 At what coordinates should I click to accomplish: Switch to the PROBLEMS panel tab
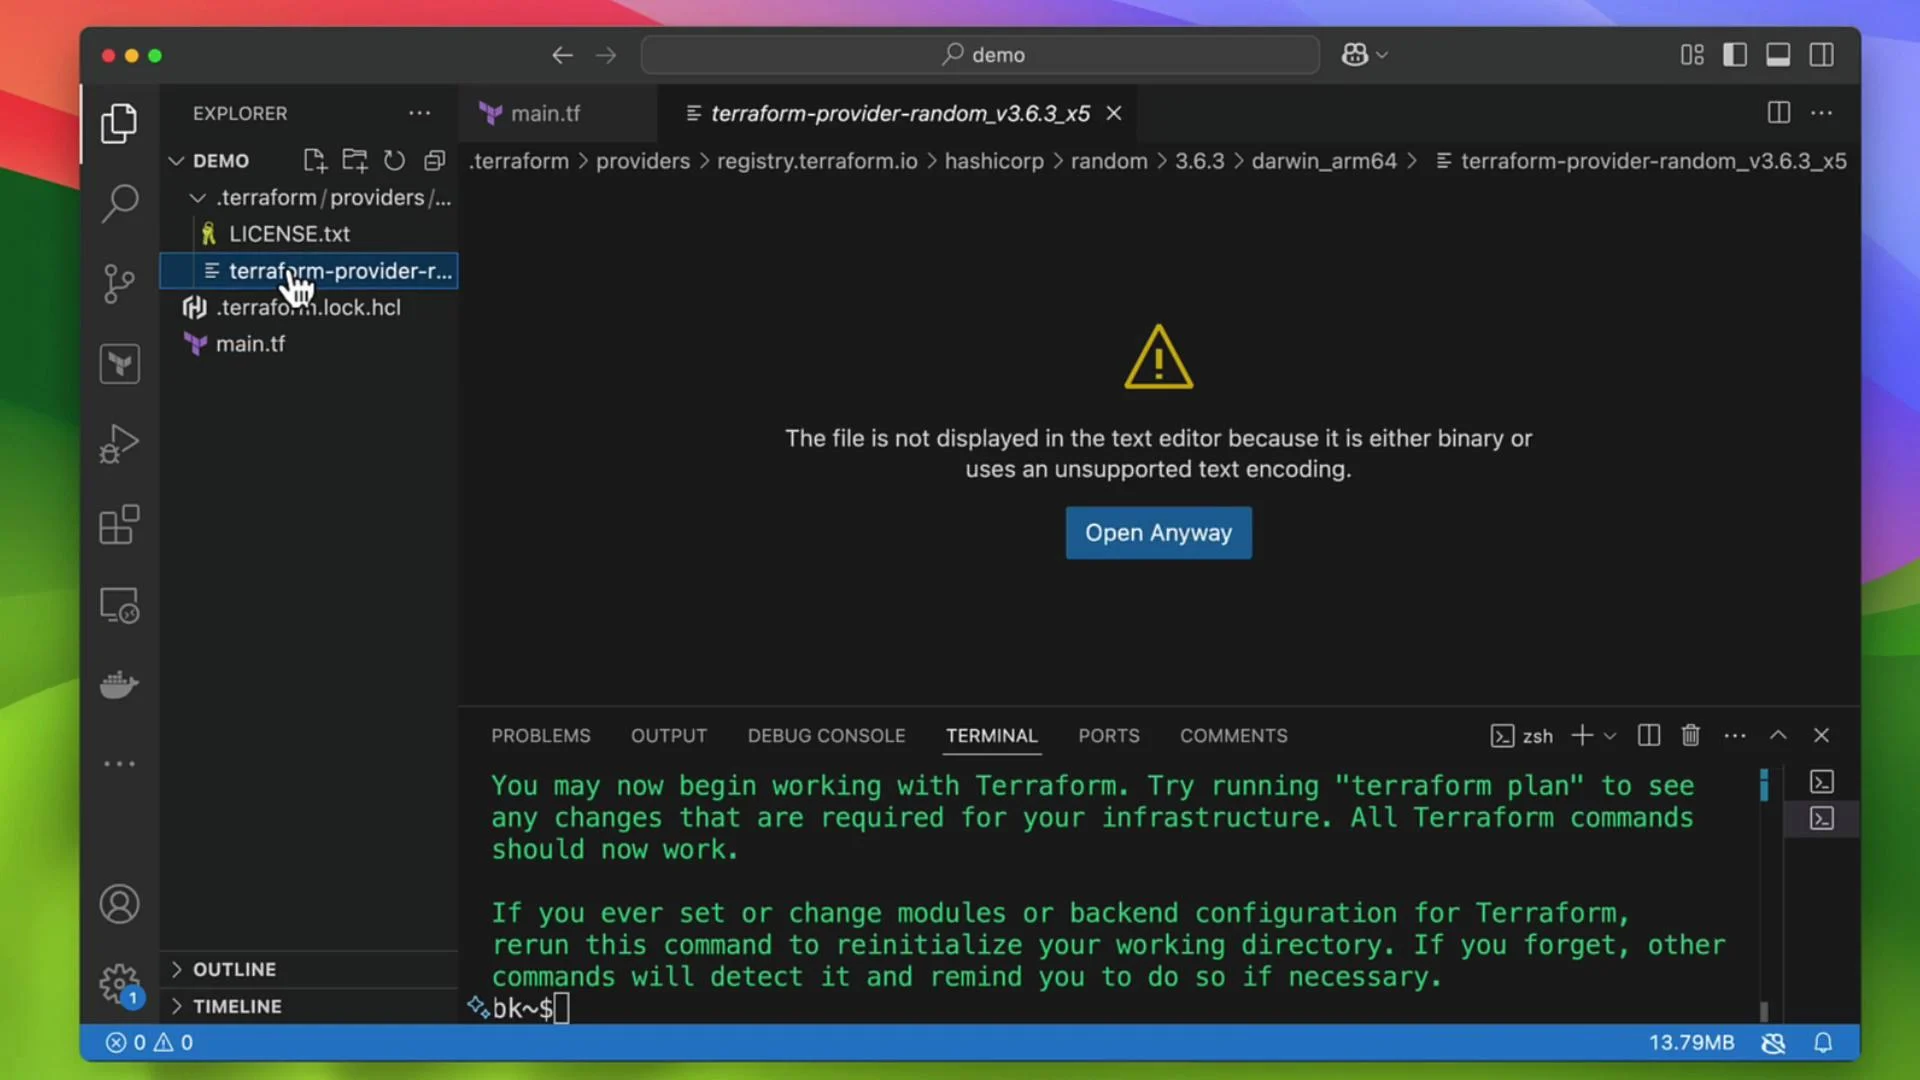point(540,736)
